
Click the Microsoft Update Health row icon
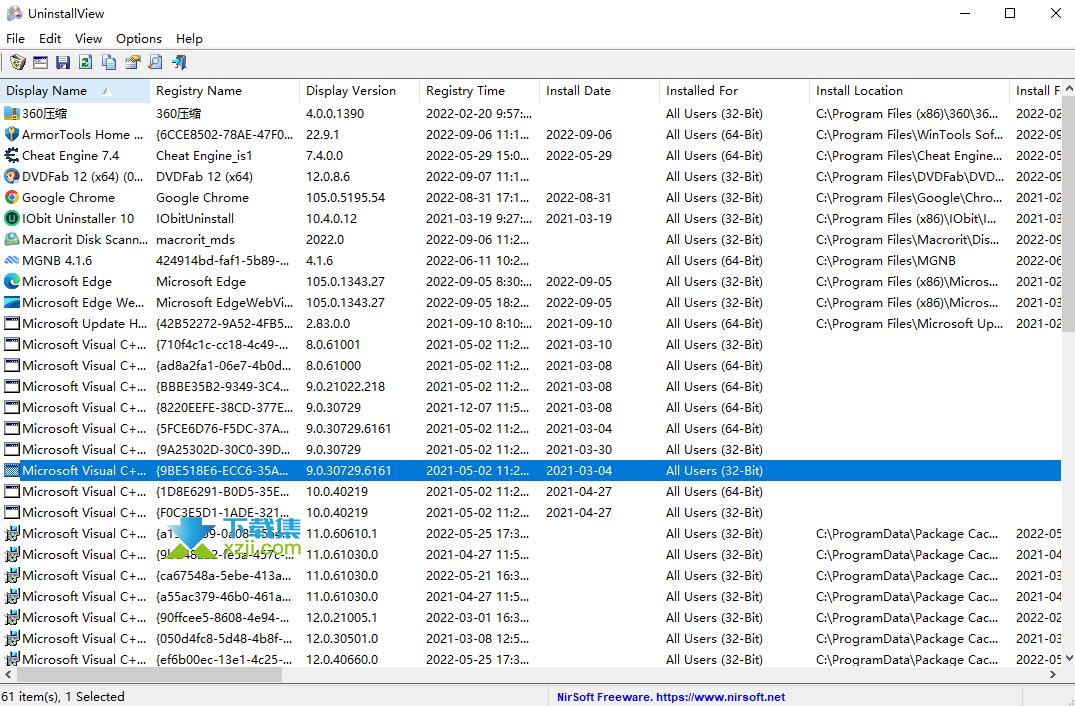pyautogui.click(x=12, y=324)
